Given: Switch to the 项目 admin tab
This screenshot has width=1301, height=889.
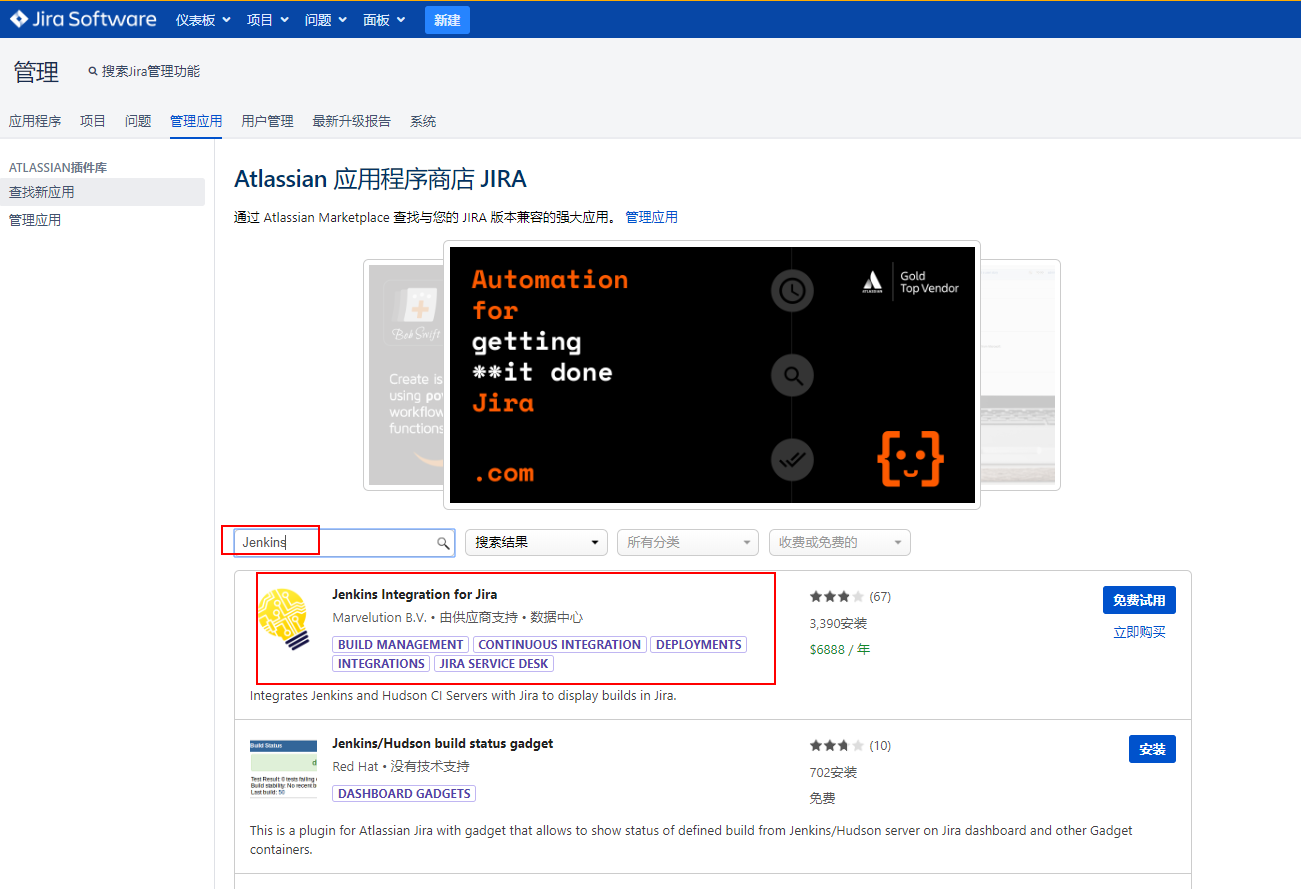Looking at the screenshot, I should [93, 121].
